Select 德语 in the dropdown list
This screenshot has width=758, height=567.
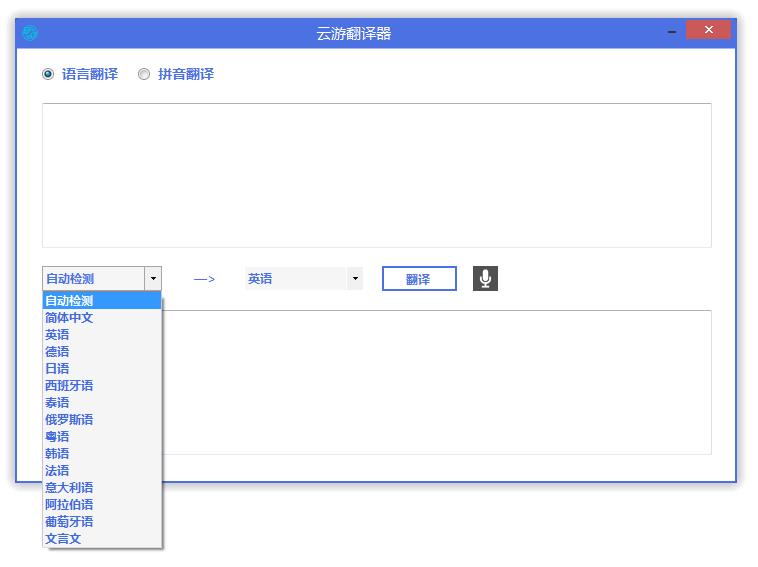click(57, 352)
